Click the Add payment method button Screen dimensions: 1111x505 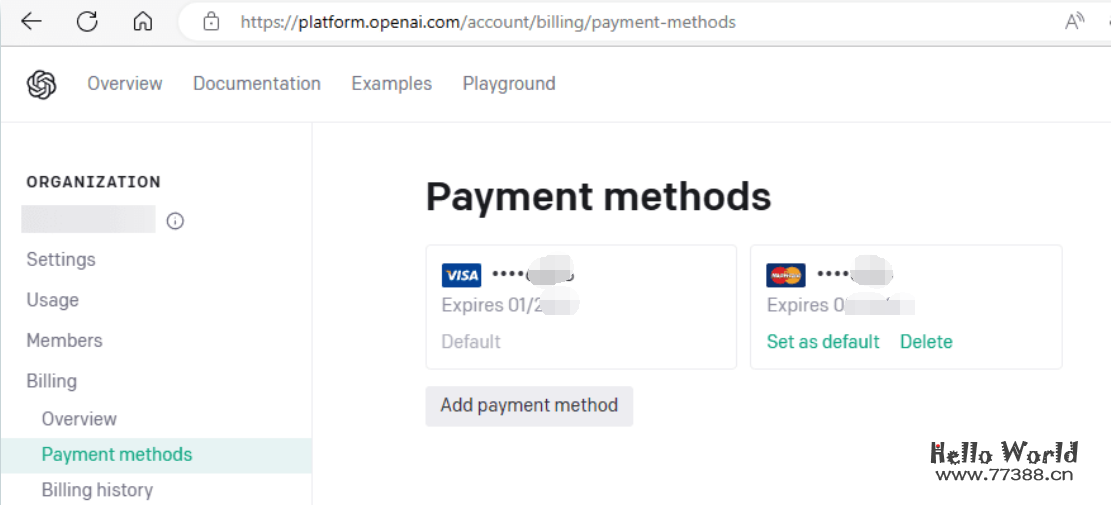529,406
